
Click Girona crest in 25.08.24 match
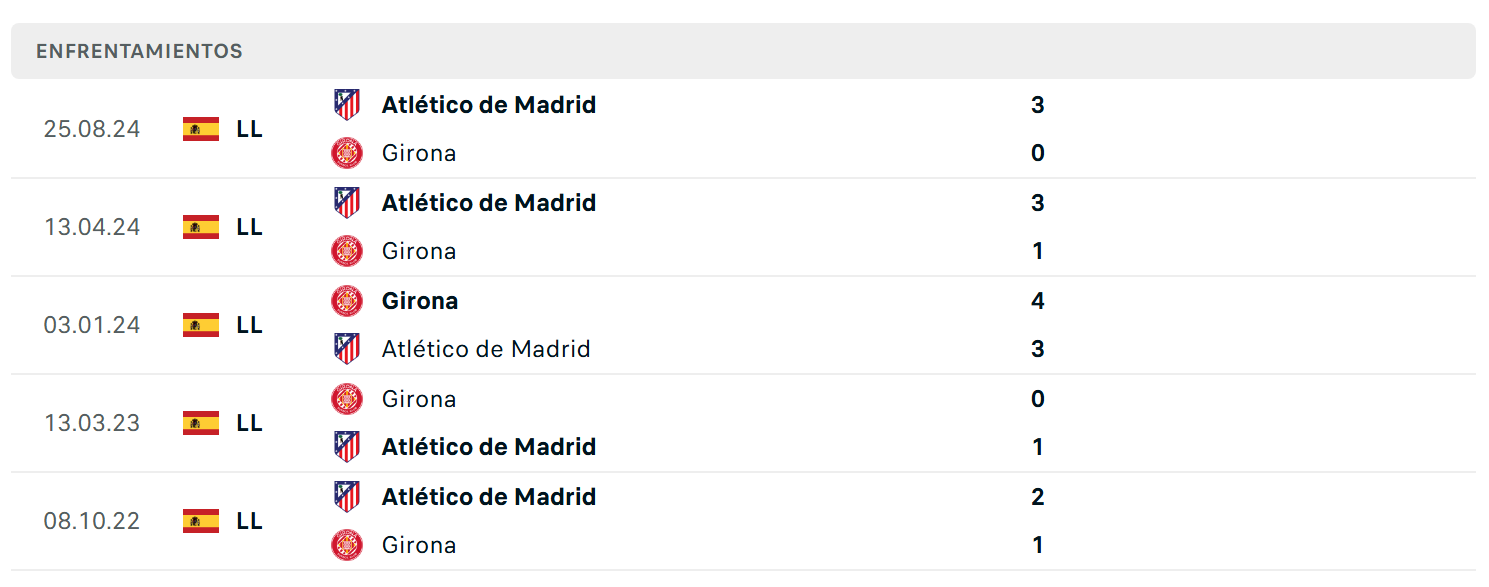coord(346,153)
